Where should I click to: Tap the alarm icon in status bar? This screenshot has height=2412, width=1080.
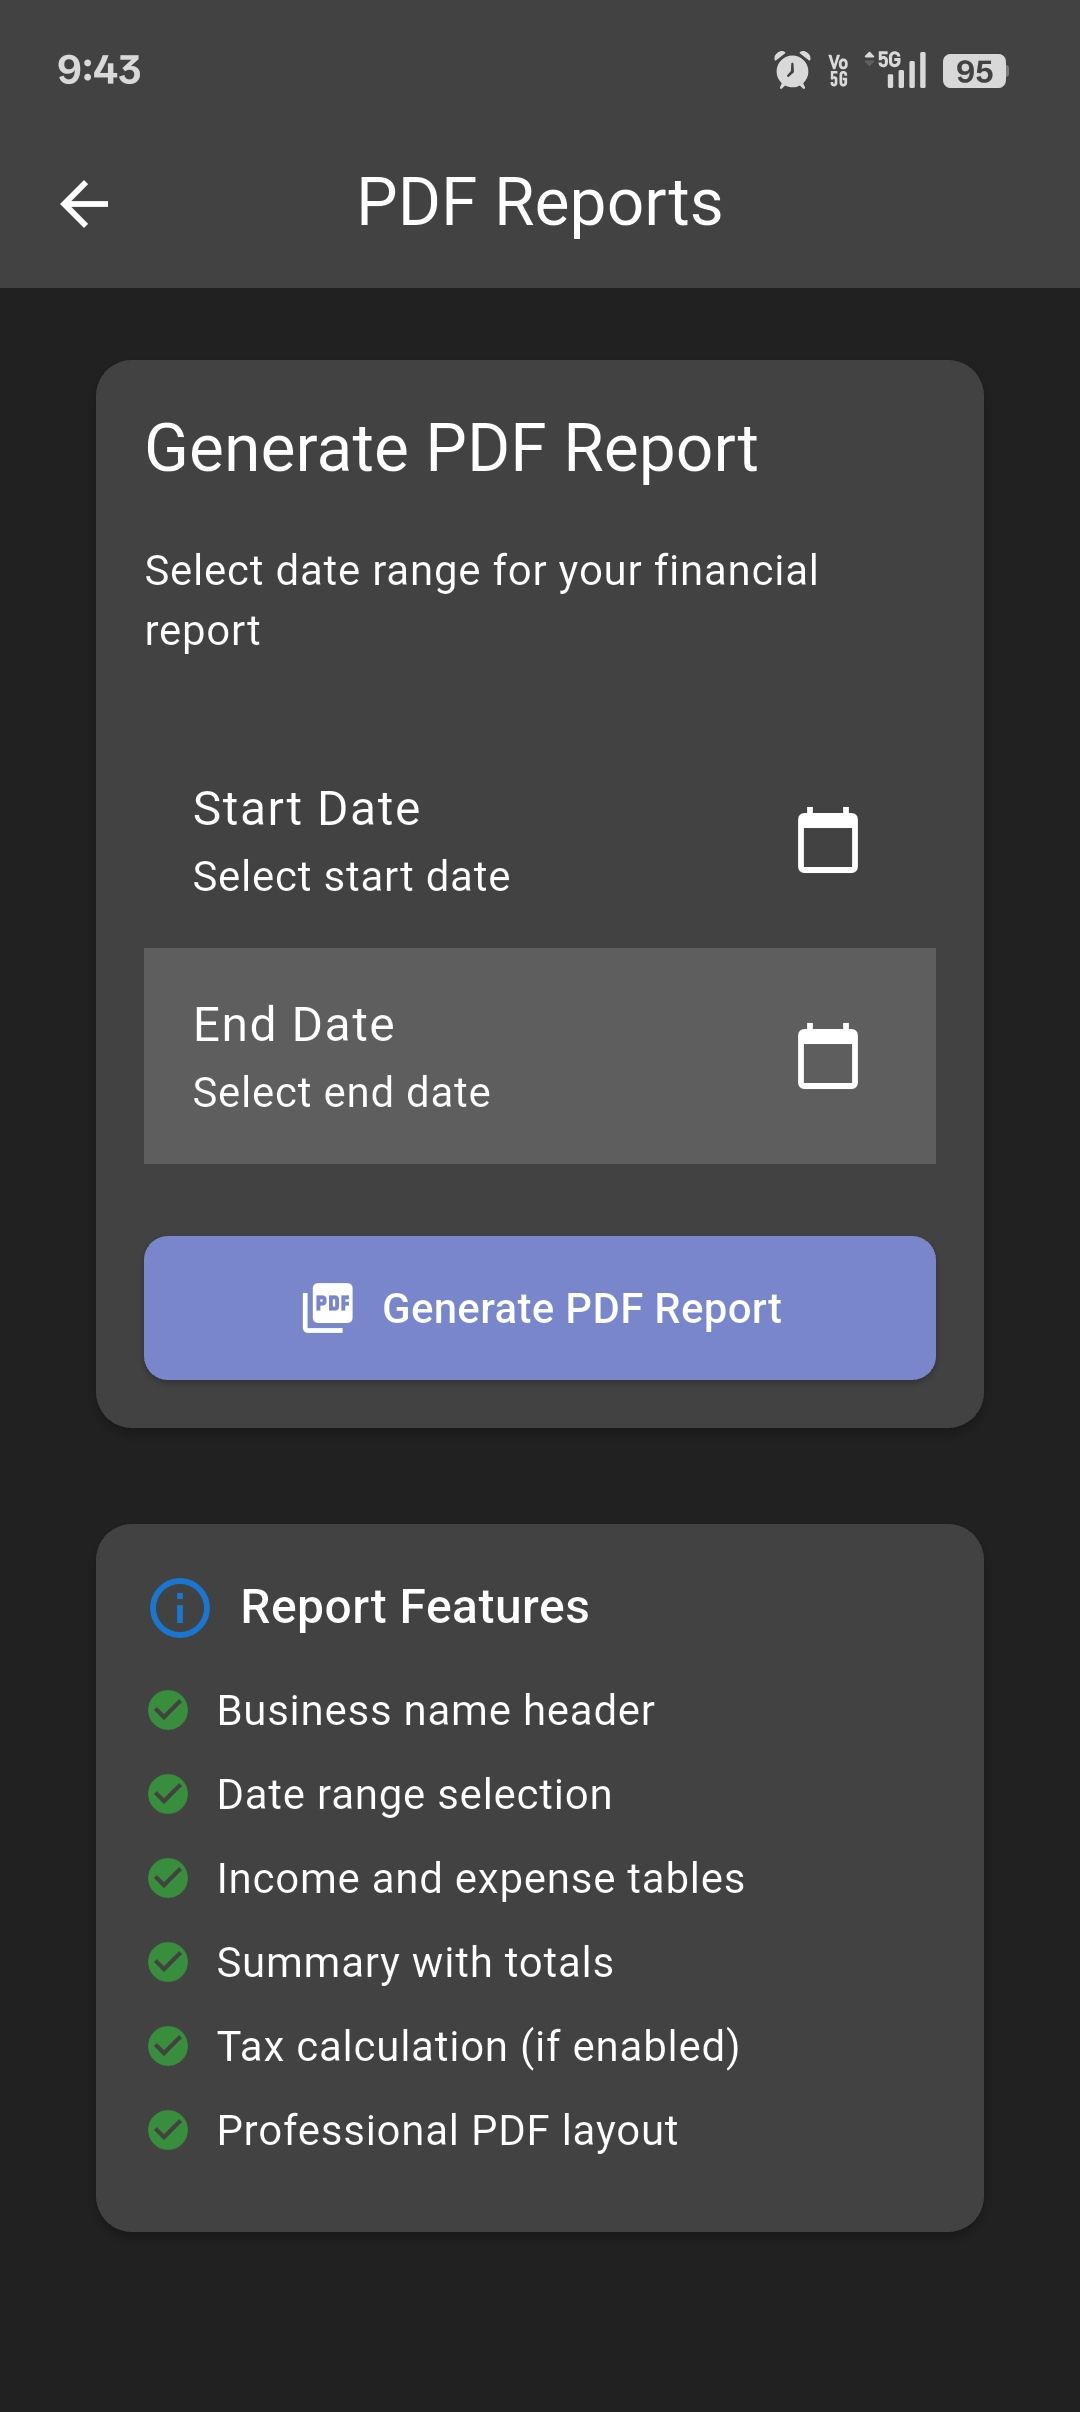[x=792, y=70]
